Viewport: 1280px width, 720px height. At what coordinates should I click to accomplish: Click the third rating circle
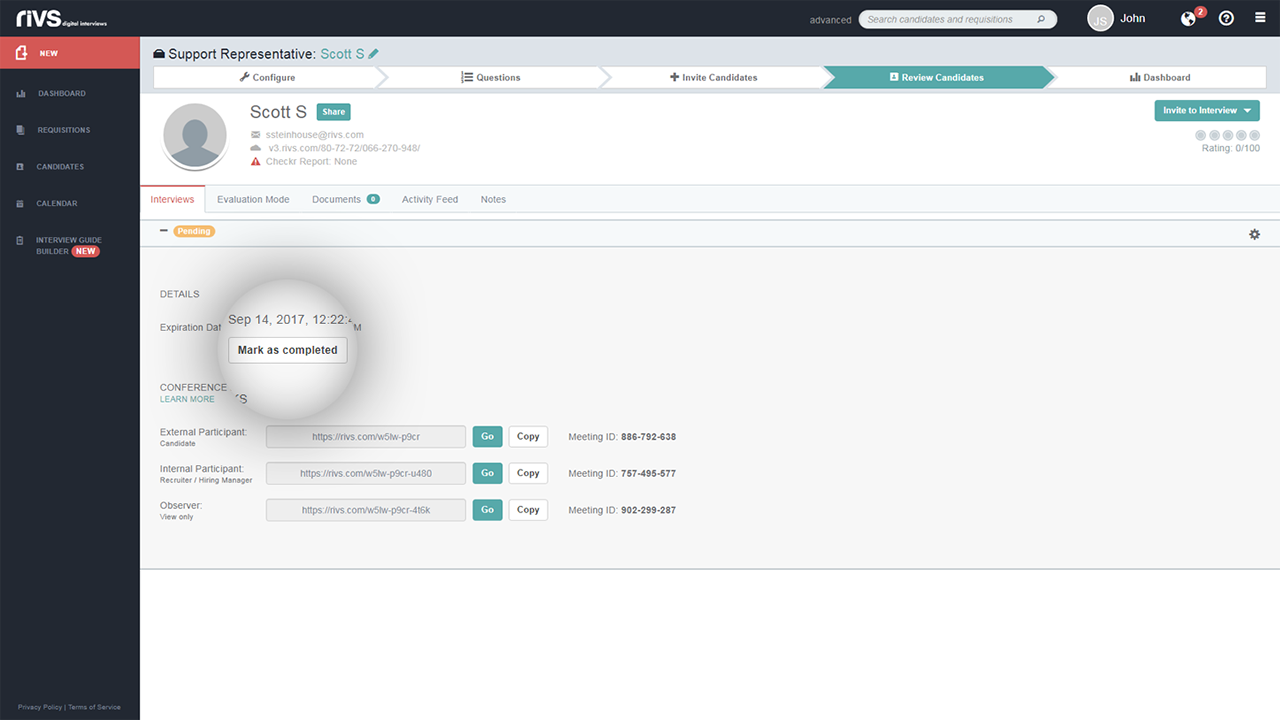(1228, 135)
